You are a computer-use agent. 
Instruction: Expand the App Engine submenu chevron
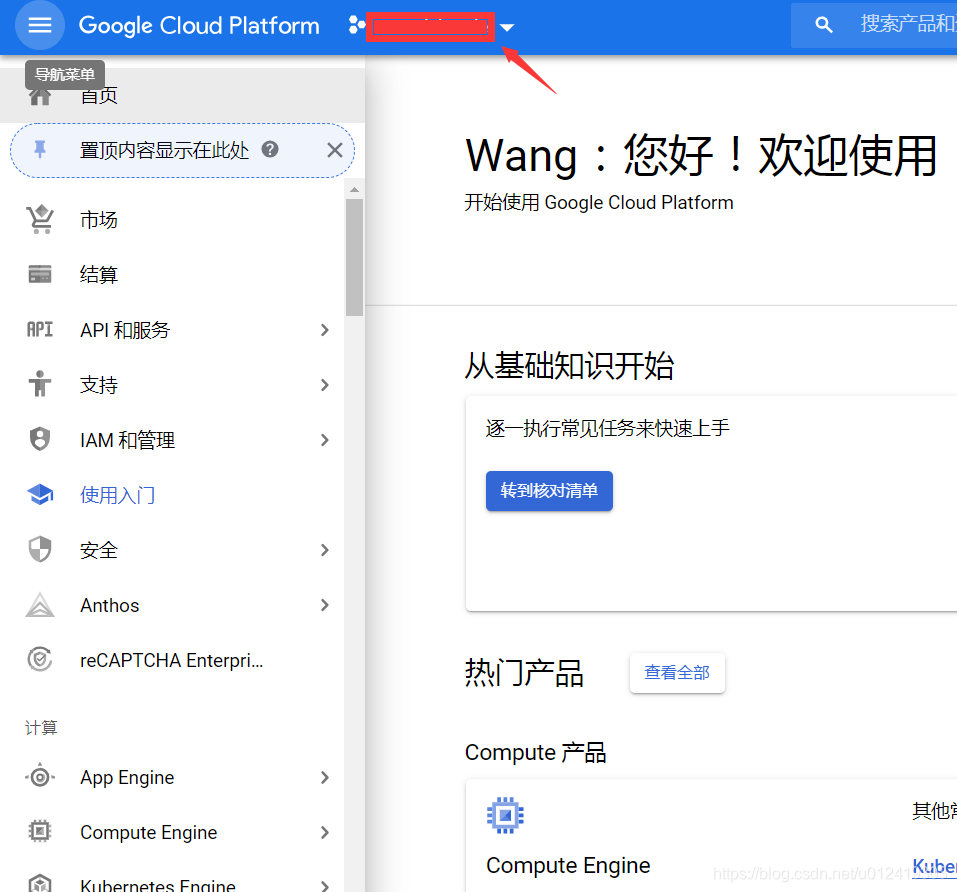pyautogui.click(x=325, y=777)
